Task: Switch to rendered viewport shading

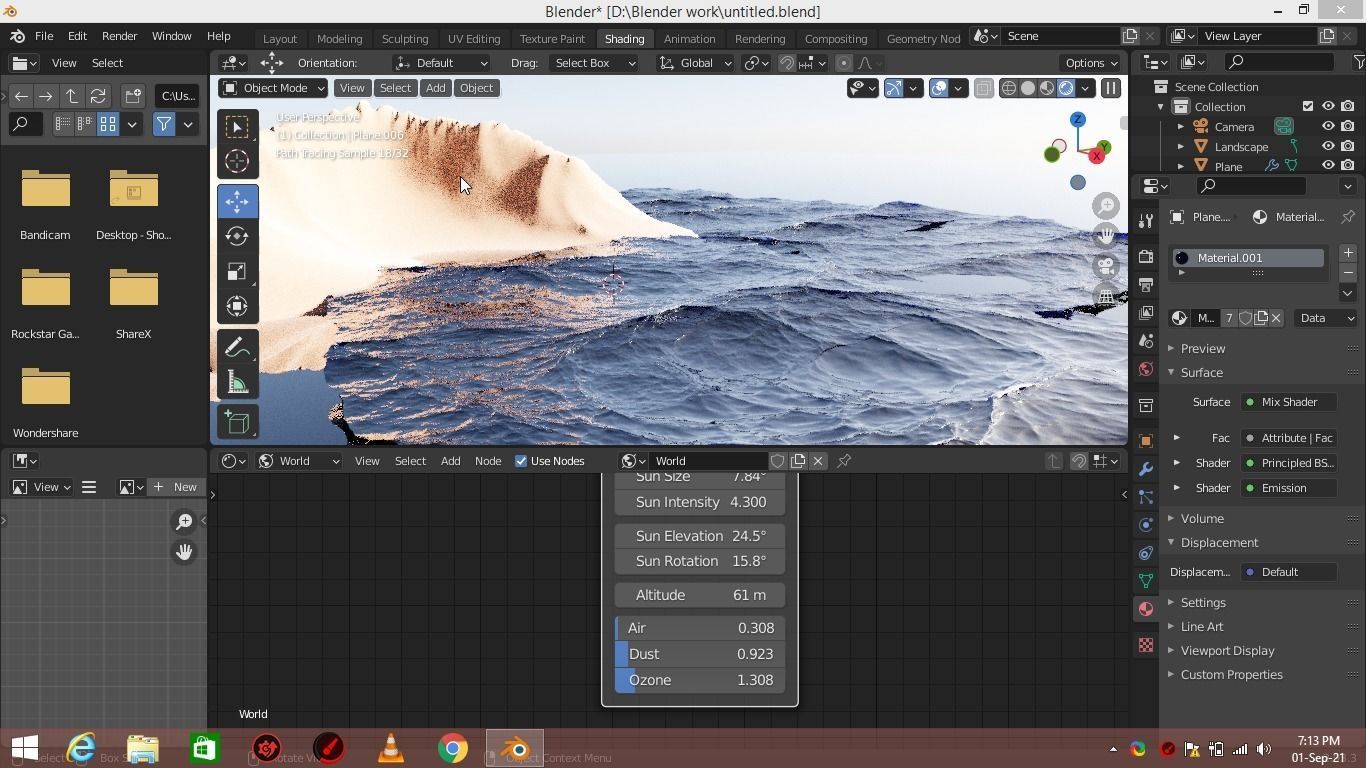Action: pos(1066,88)
